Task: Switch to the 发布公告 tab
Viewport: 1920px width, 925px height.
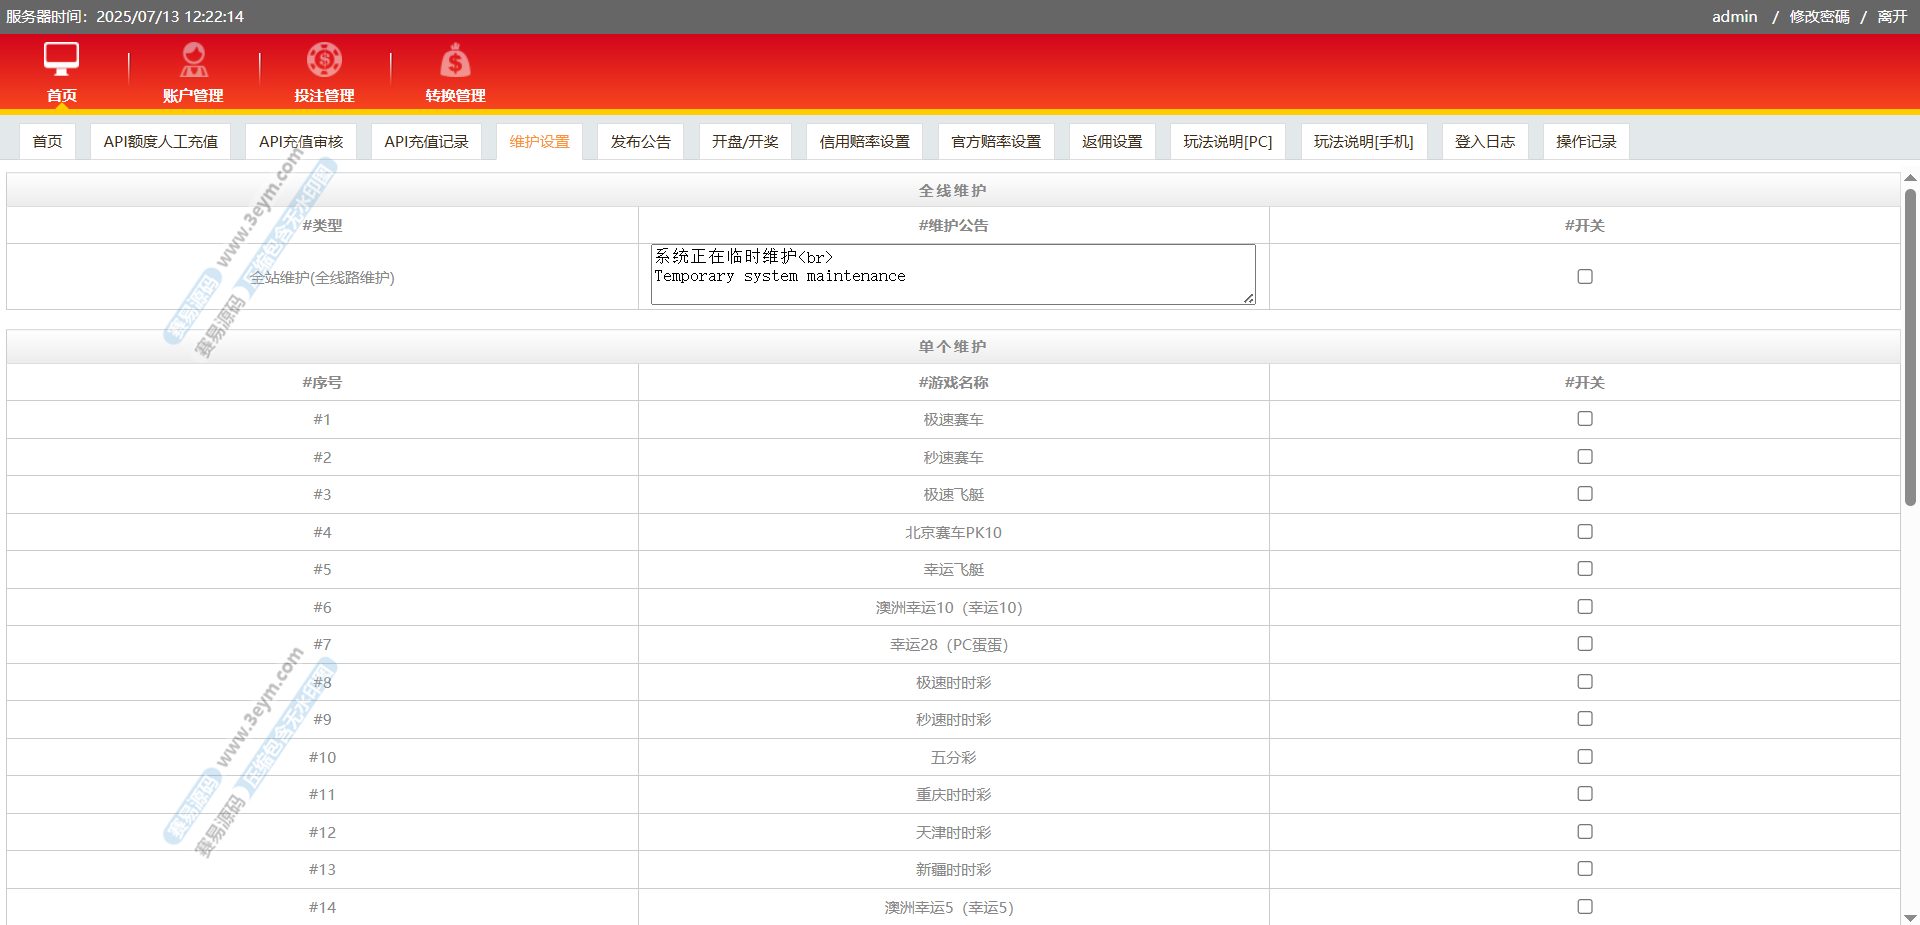Action: coord(640,142)
